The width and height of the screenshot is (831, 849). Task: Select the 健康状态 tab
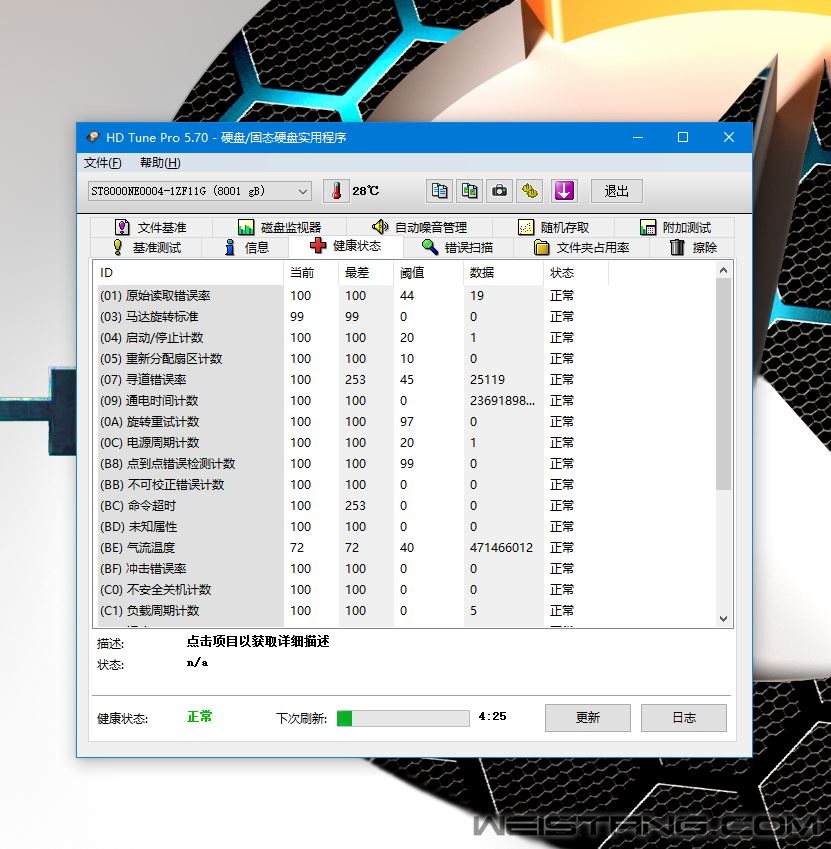tap(346, 246)
